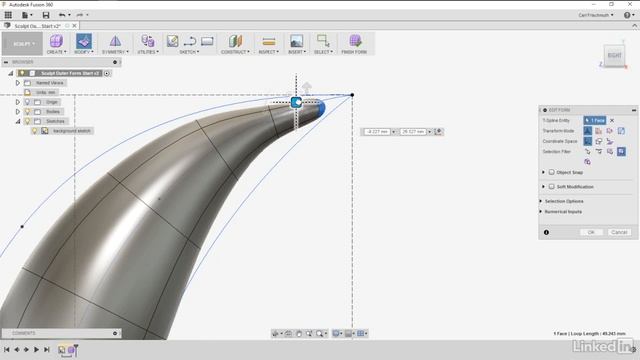
Task: Toggle Bodies folder visibility bulb
Action: tap(27, 111)
